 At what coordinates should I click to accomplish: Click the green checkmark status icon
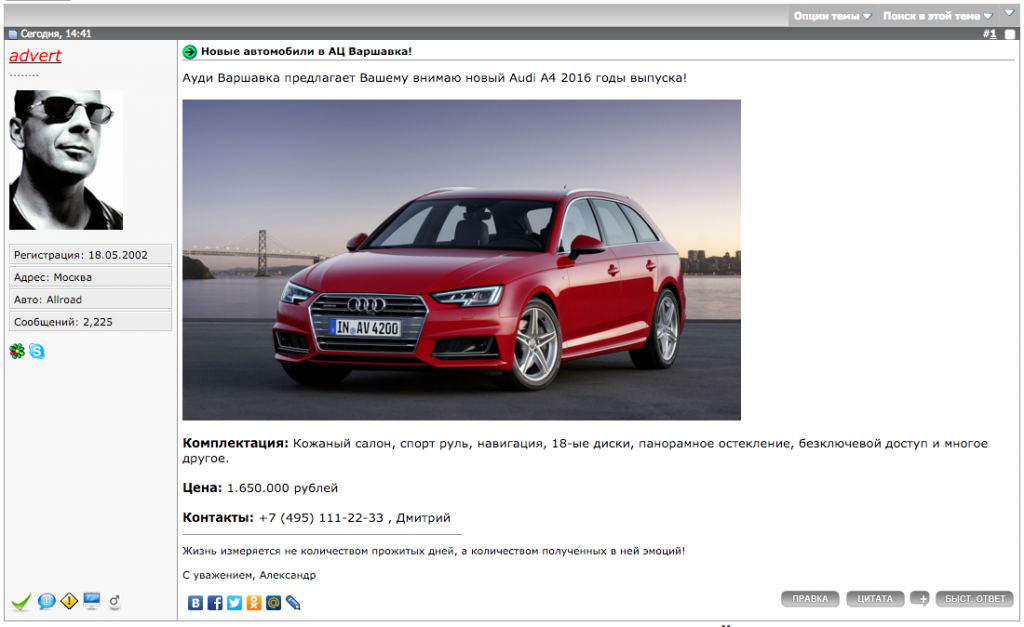pyautogui.click(x=21, y=602)
